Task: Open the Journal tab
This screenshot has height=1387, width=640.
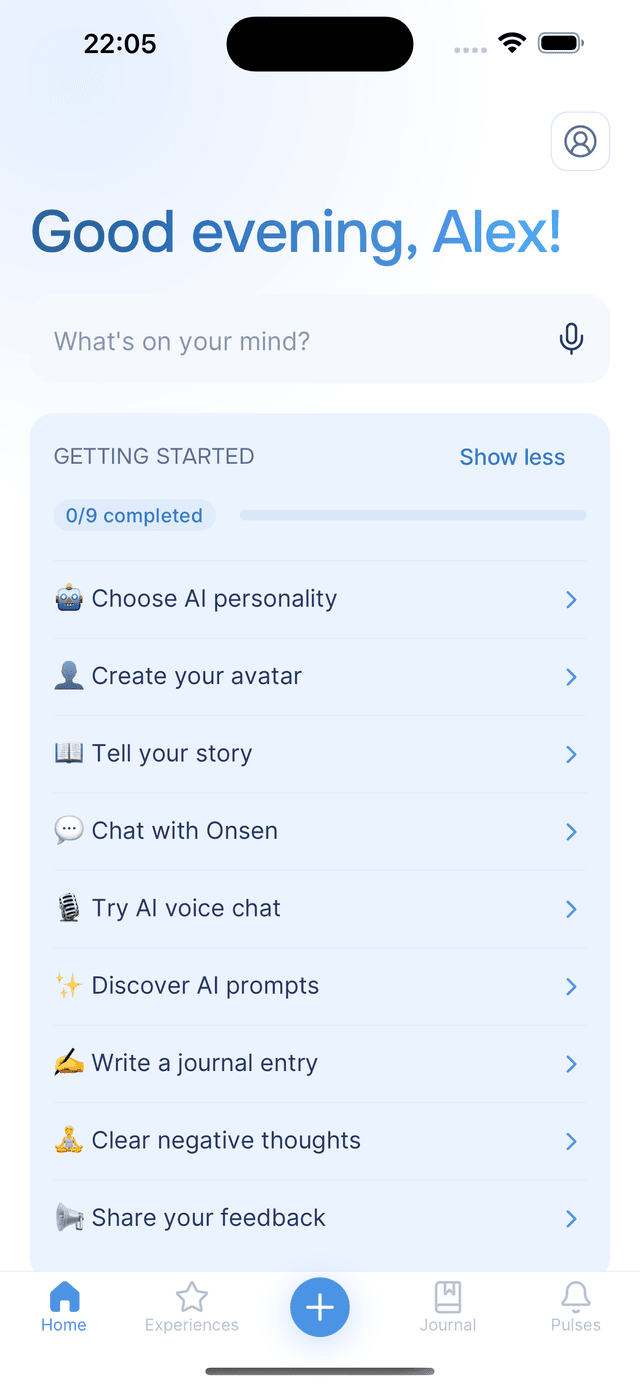Action: pos(447,1307)
